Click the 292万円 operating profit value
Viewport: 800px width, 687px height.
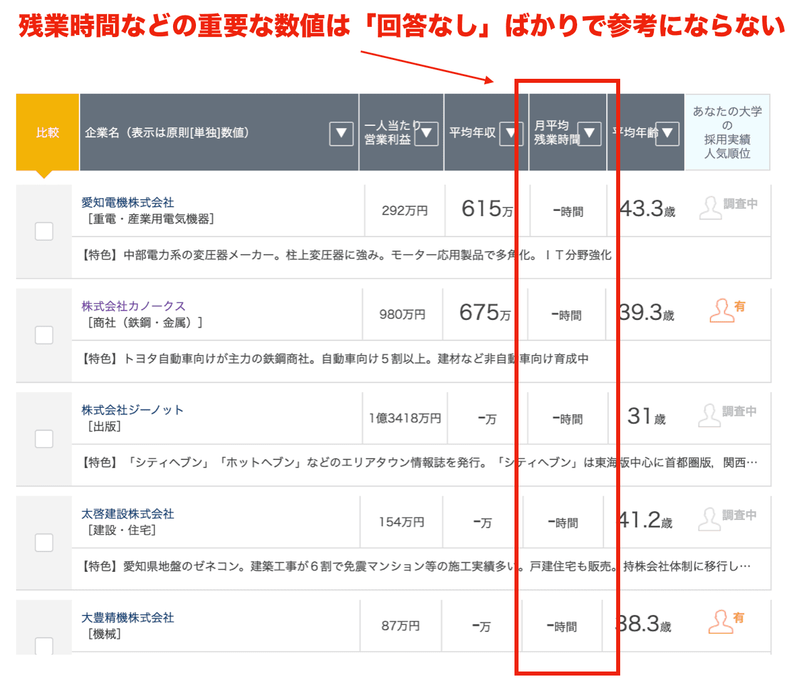[405, 211]
